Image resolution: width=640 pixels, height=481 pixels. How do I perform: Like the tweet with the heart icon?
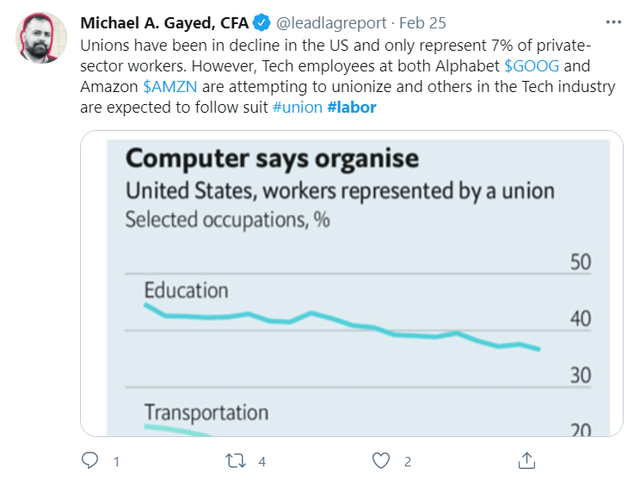click(x=381, y=461)
